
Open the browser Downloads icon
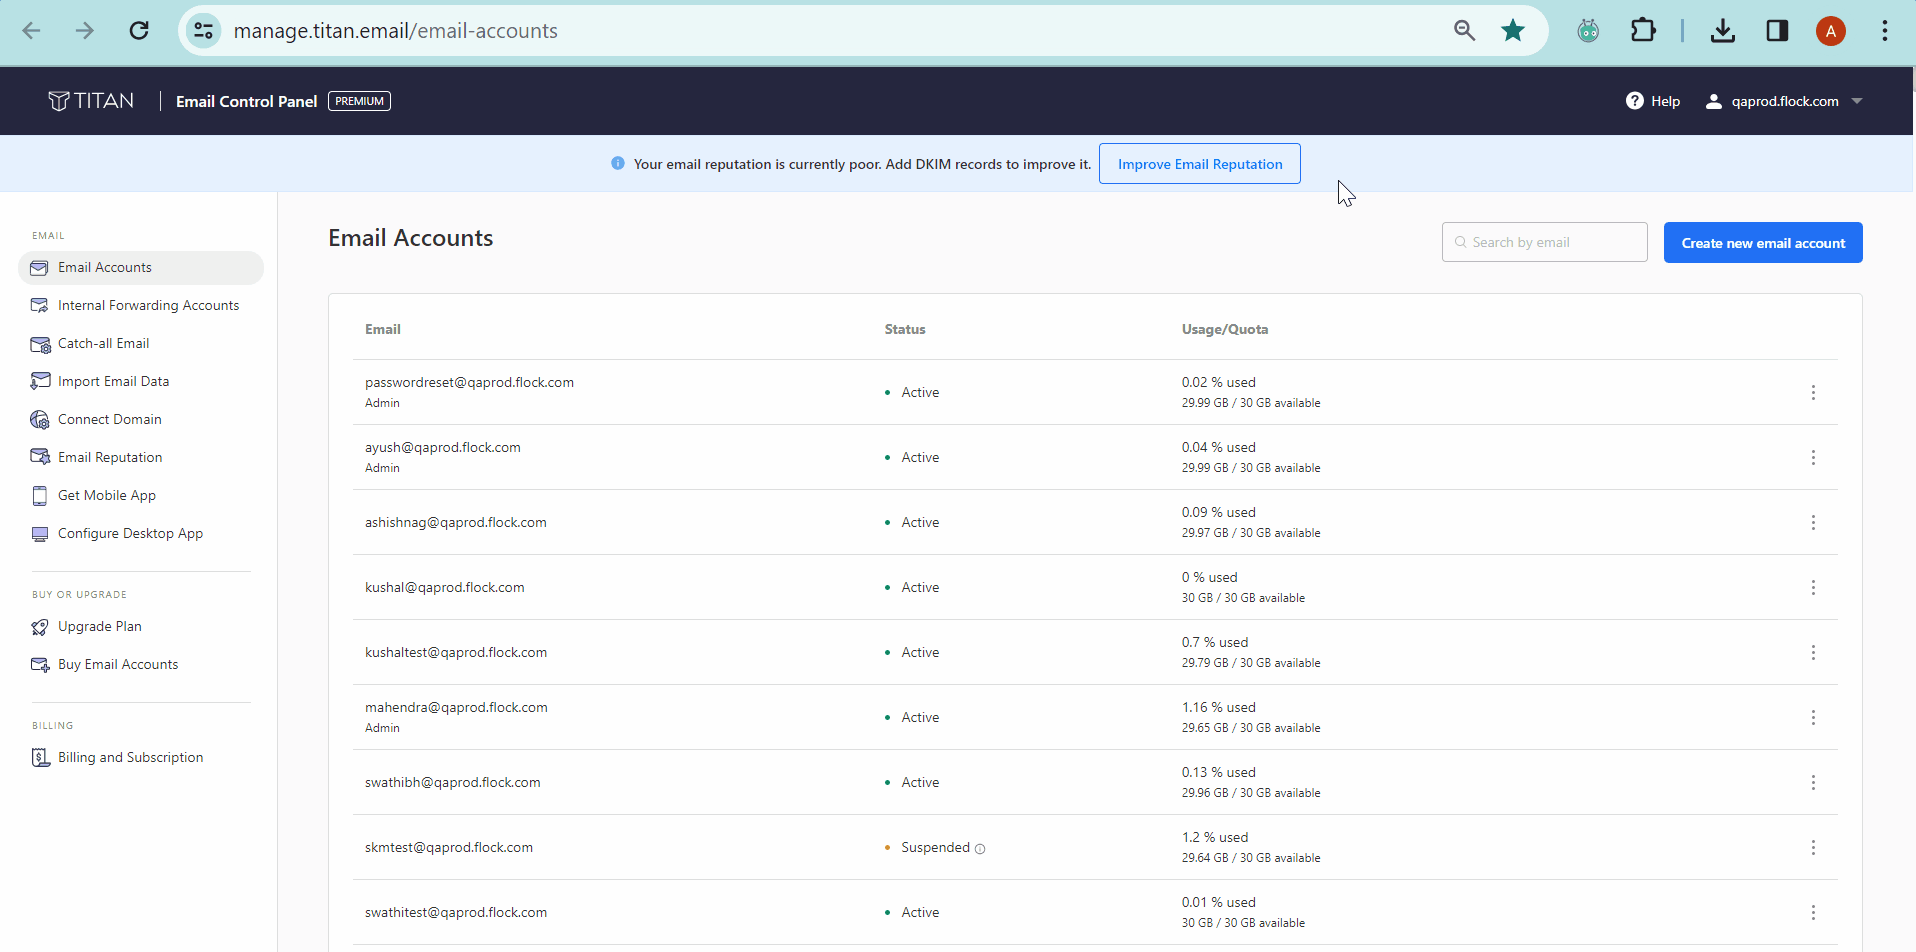pos(1722,30)
